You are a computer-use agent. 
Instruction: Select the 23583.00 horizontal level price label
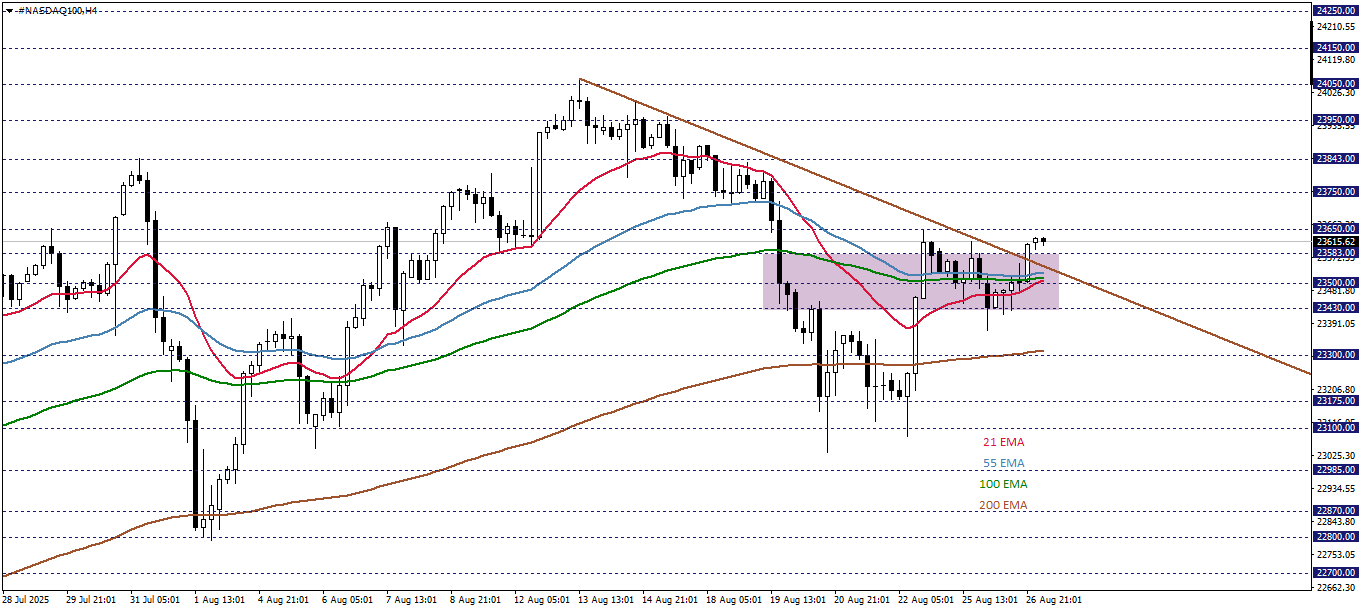(1336, 254)
